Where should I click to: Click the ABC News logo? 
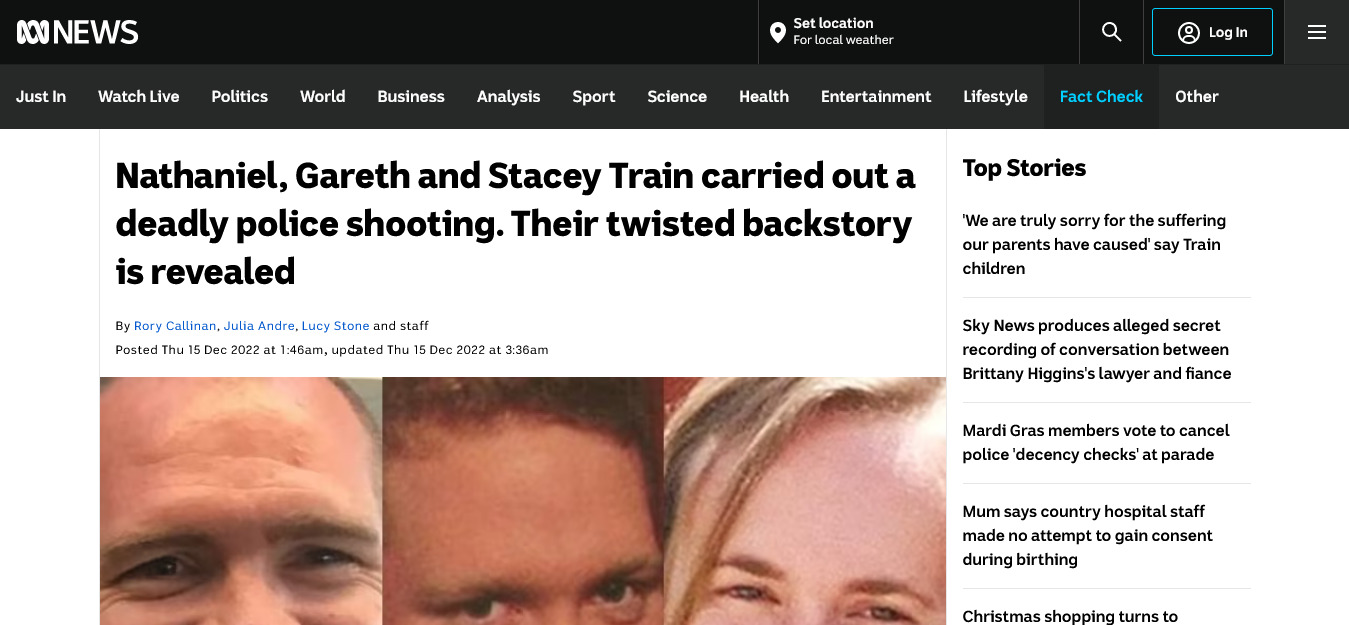[x=78, y=32]
